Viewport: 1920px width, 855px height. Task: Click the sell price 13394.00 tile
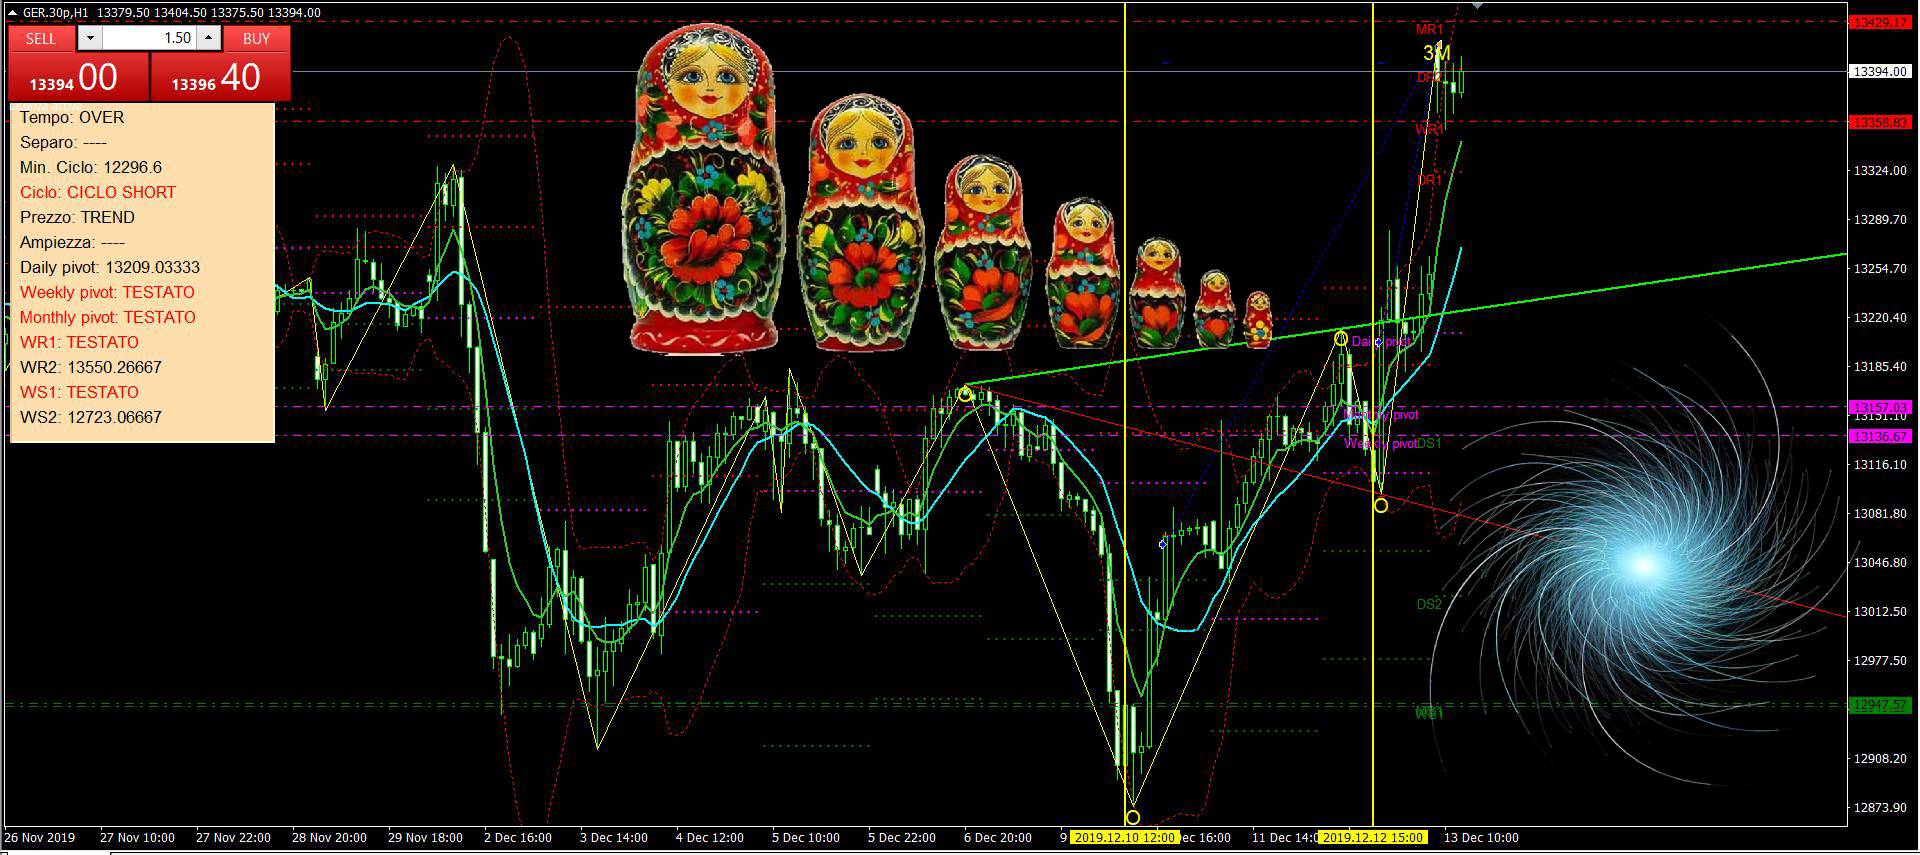tap(78, 78)
